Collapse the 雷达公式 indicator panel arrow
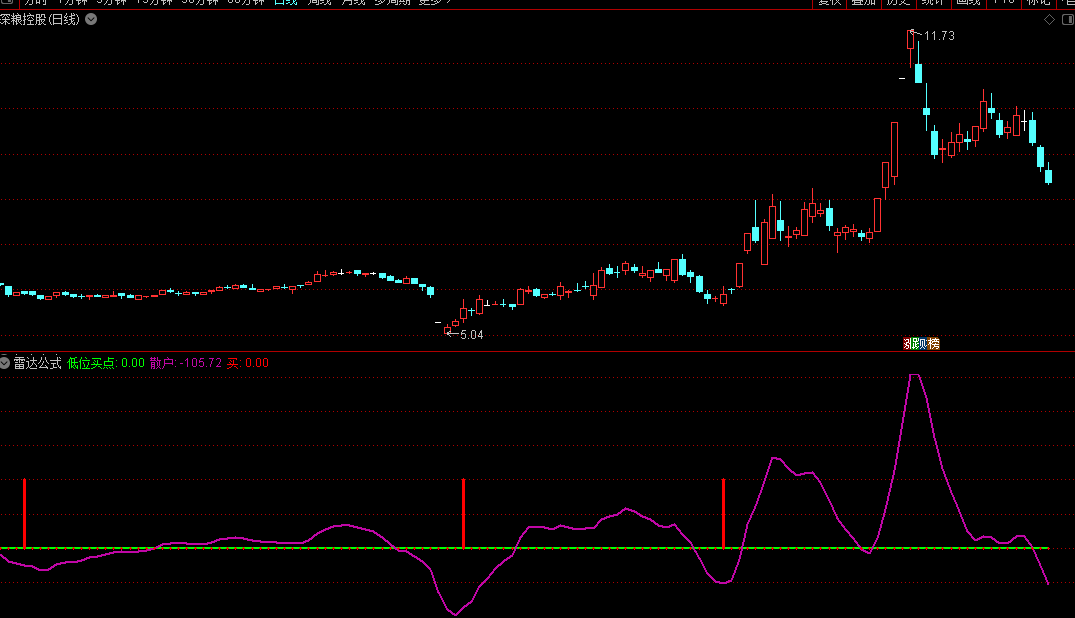The image size is (1075, 618). (4, 363)
